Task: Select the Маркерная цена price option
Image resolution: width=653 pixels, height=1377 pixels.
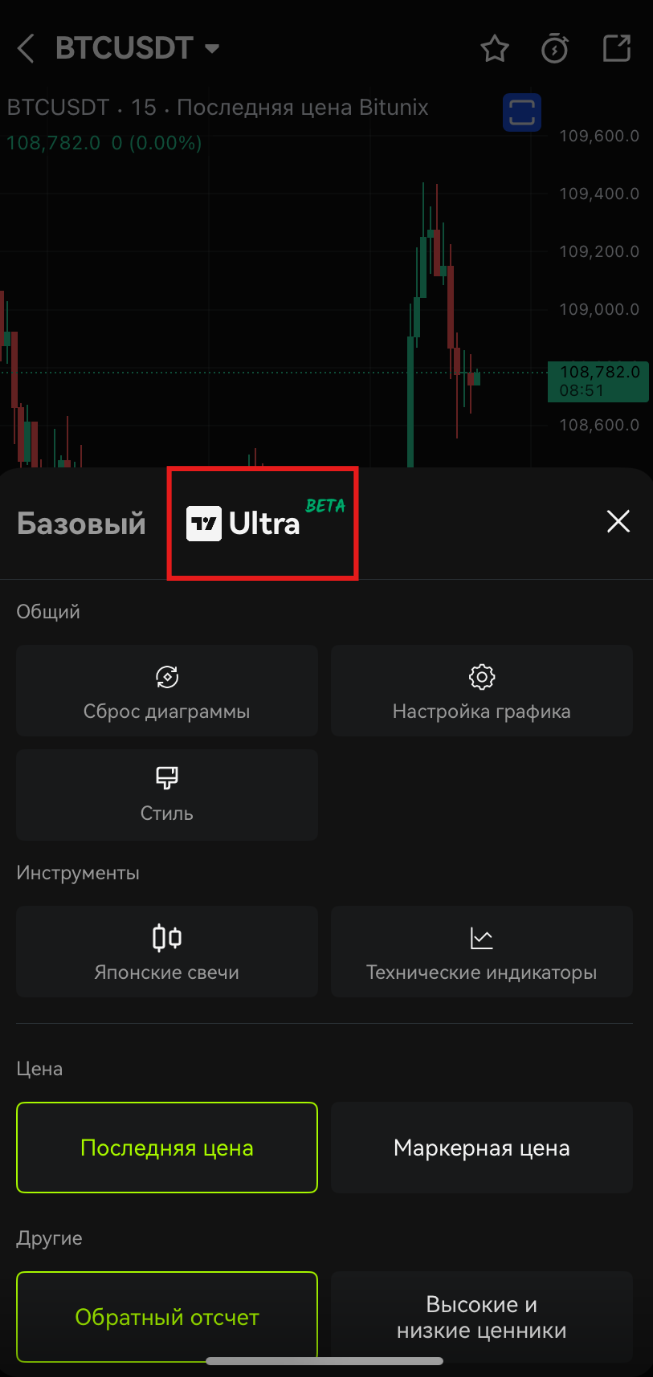Action: (x=482, y=1148)
